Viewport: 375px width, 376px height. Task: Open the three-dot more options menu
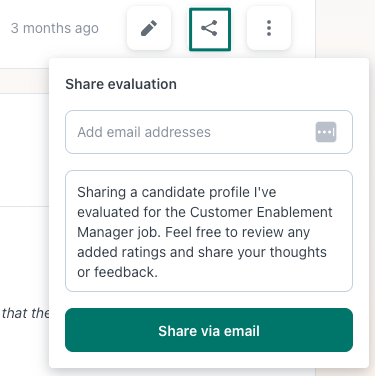coord(269,28)
